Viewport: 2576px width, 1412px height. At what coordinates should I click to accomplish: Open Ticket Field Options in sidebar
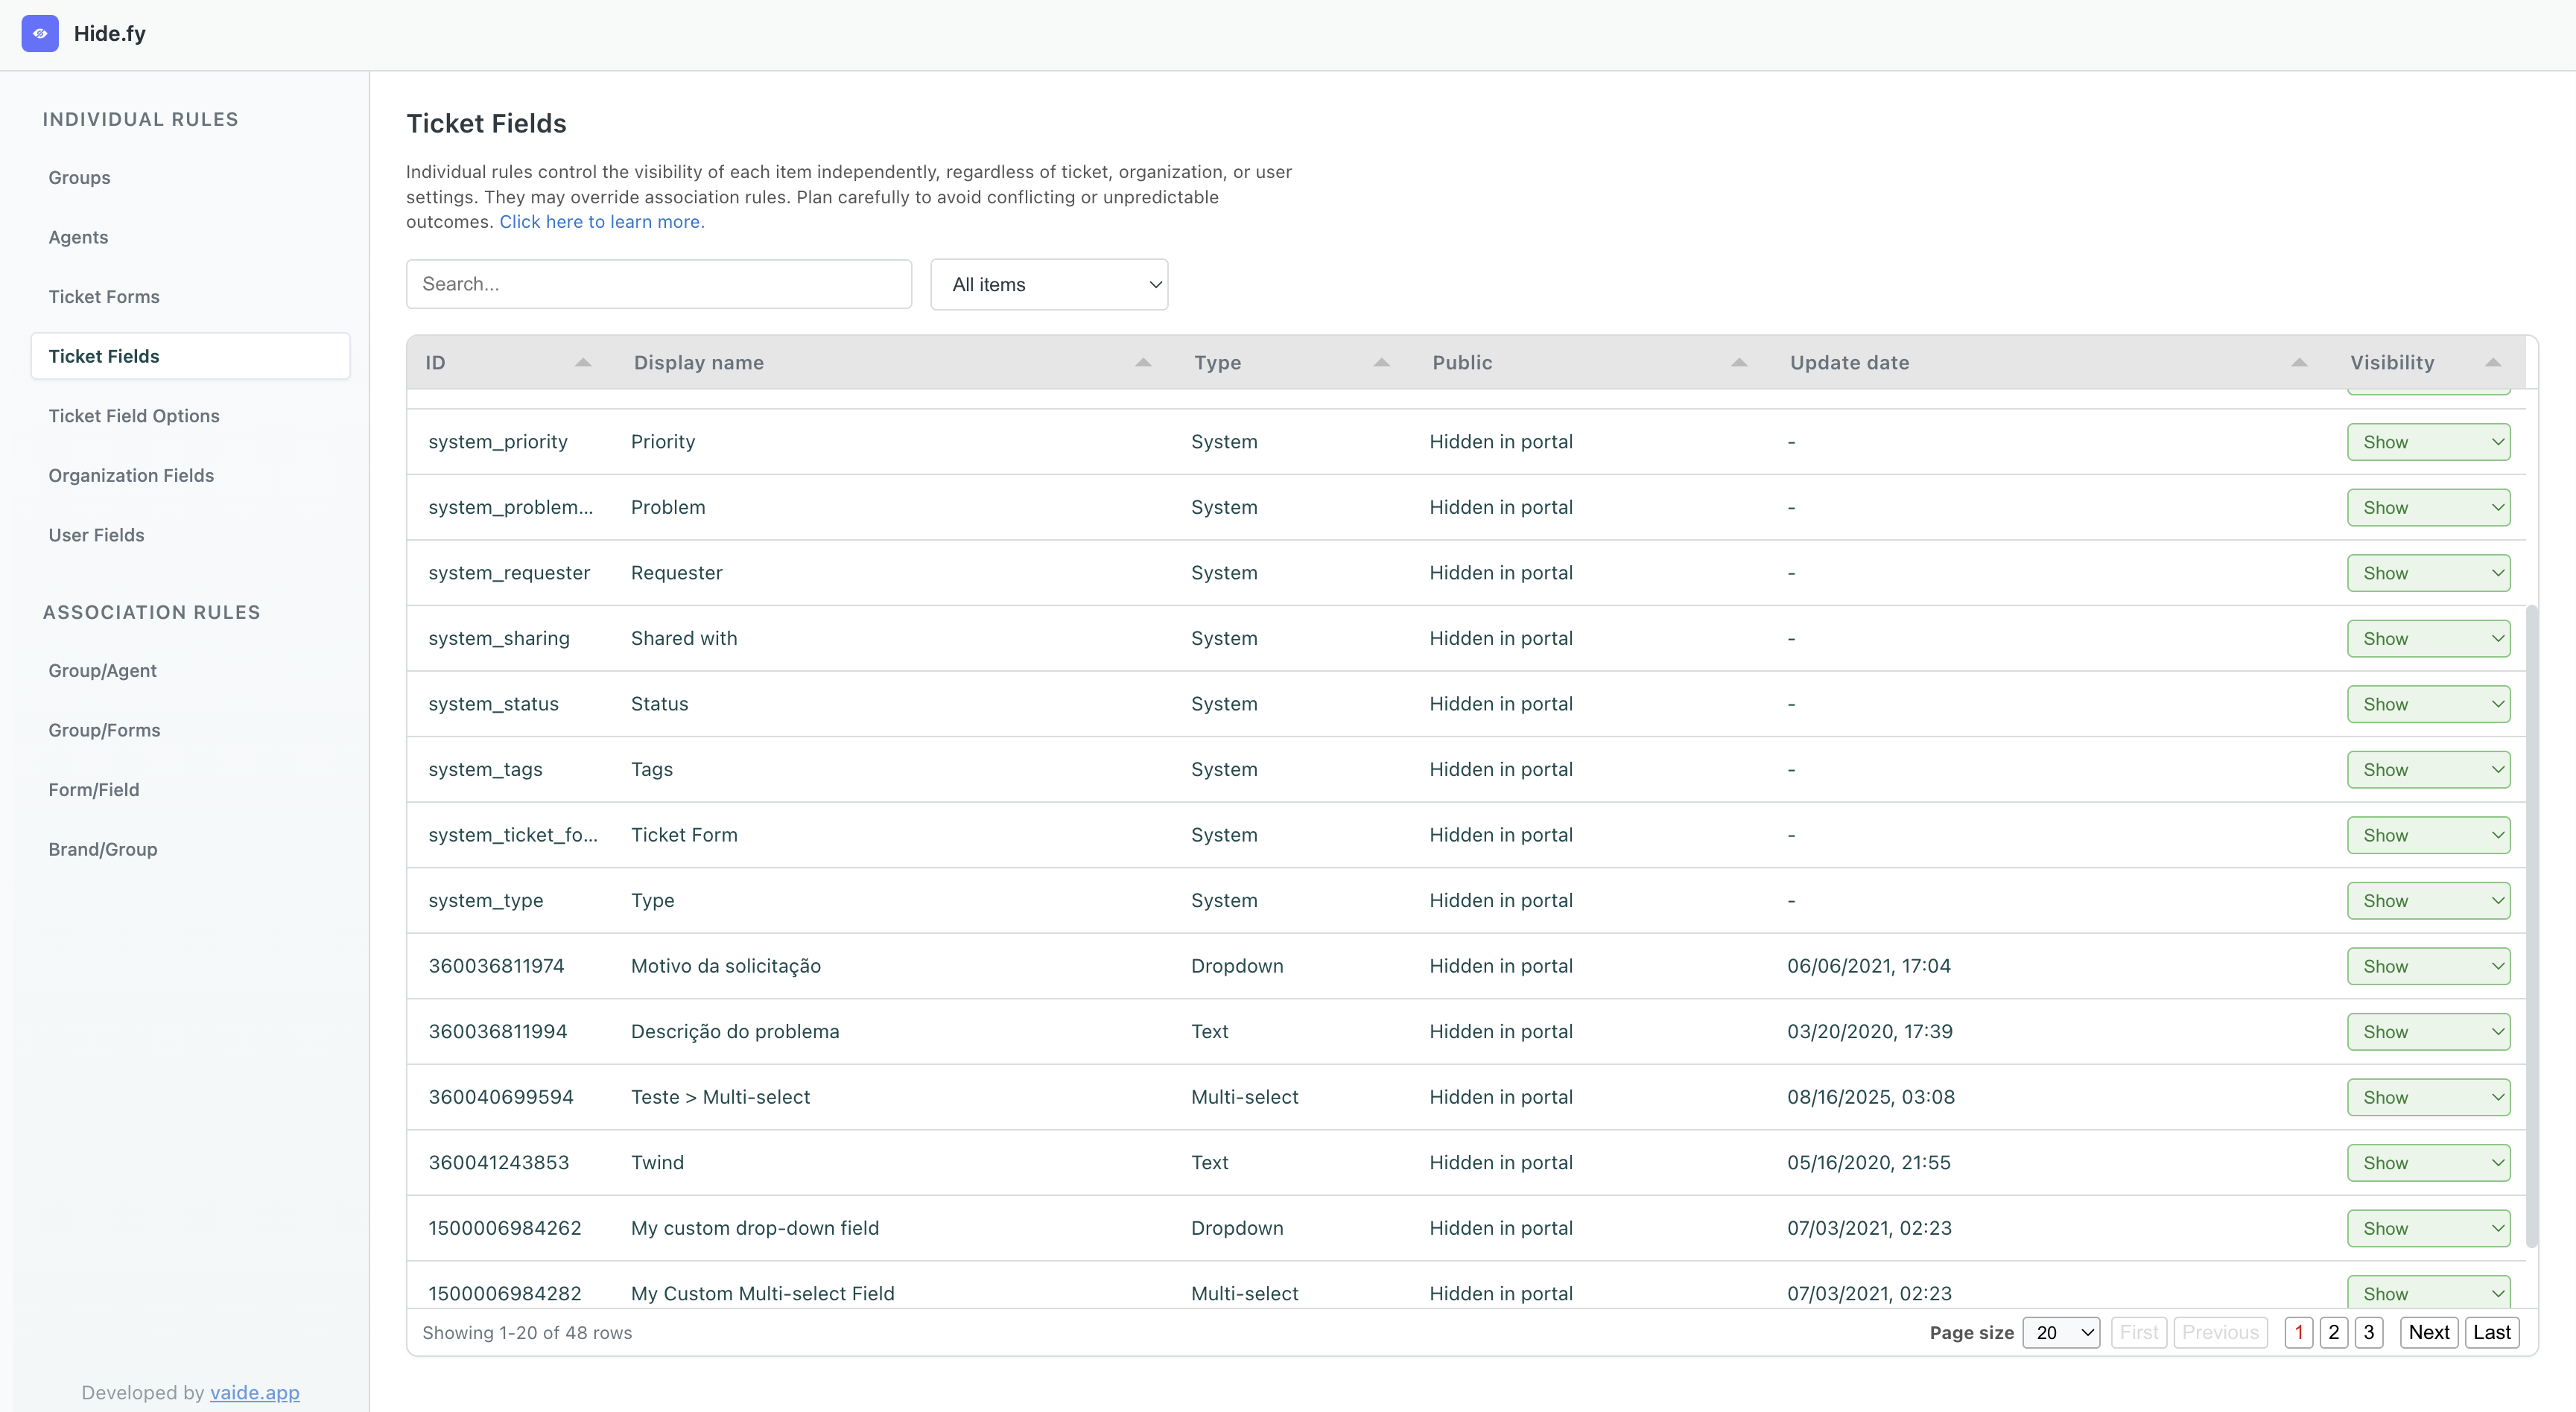click(x=134, y=416)
